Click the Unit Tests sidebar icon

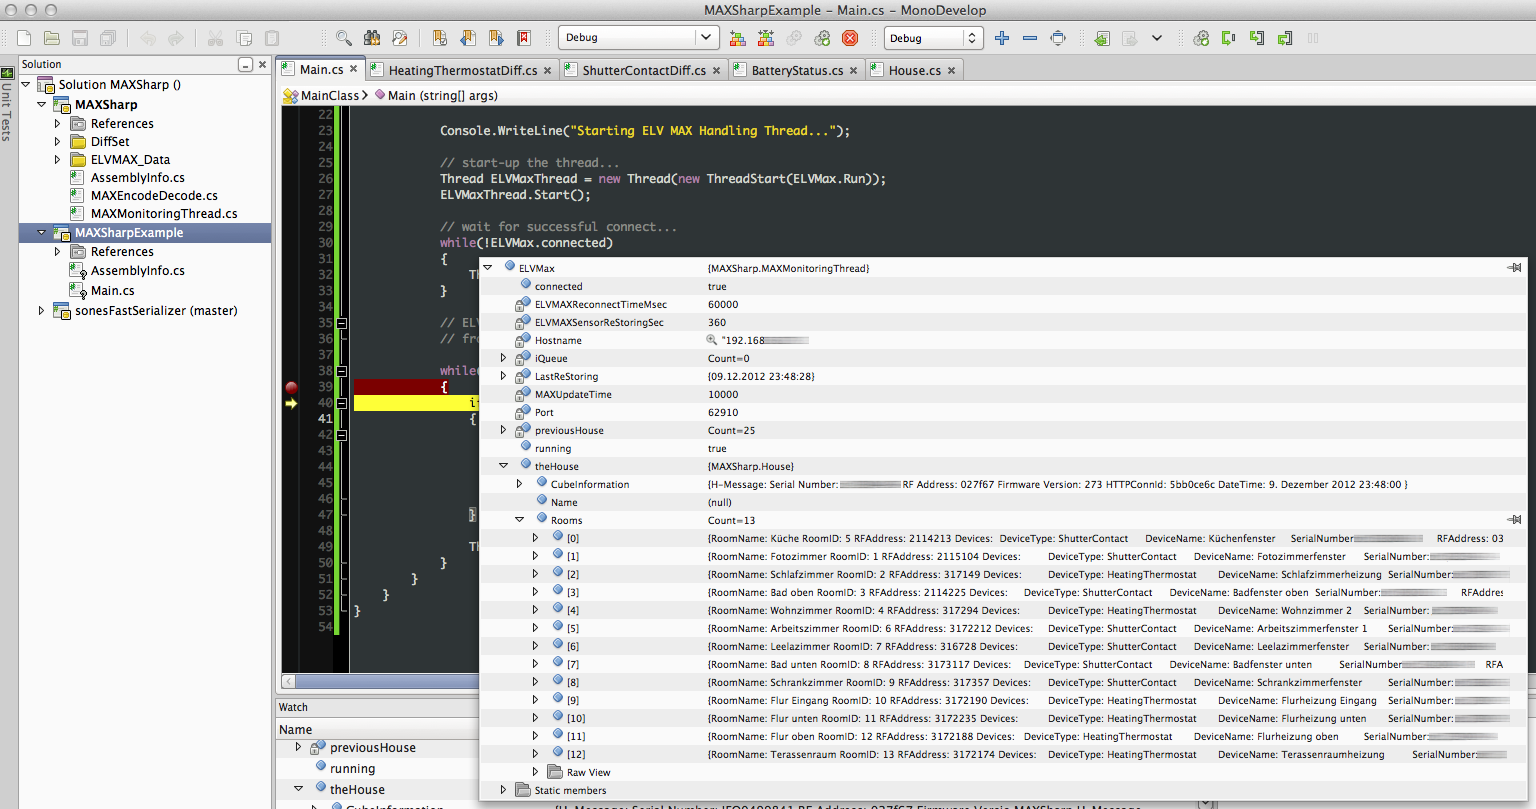tap(8, 71)
